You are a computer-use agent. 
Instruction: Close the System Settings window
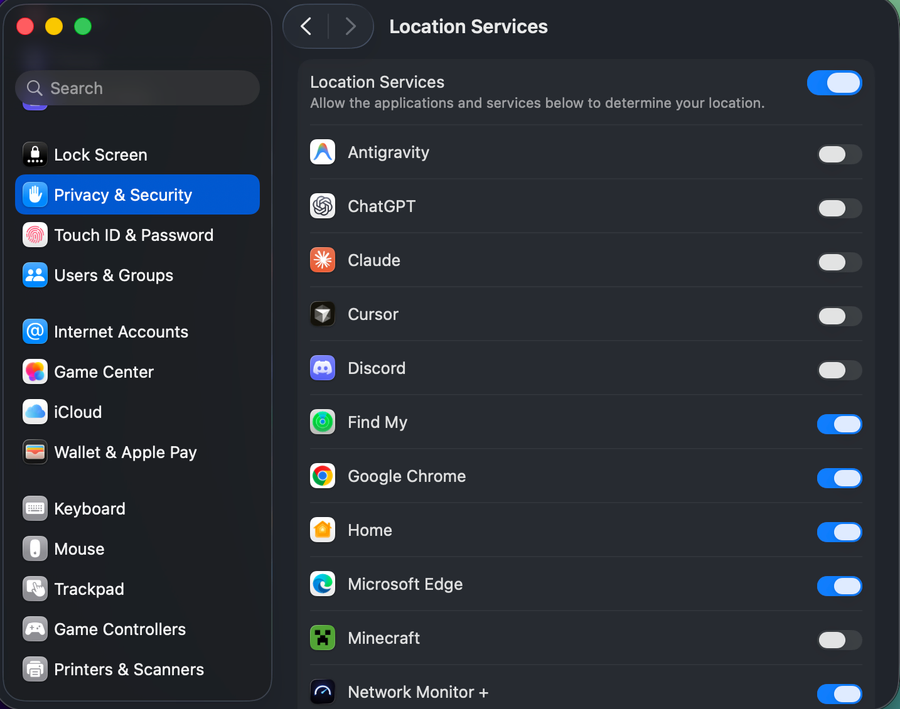point(25,26)
